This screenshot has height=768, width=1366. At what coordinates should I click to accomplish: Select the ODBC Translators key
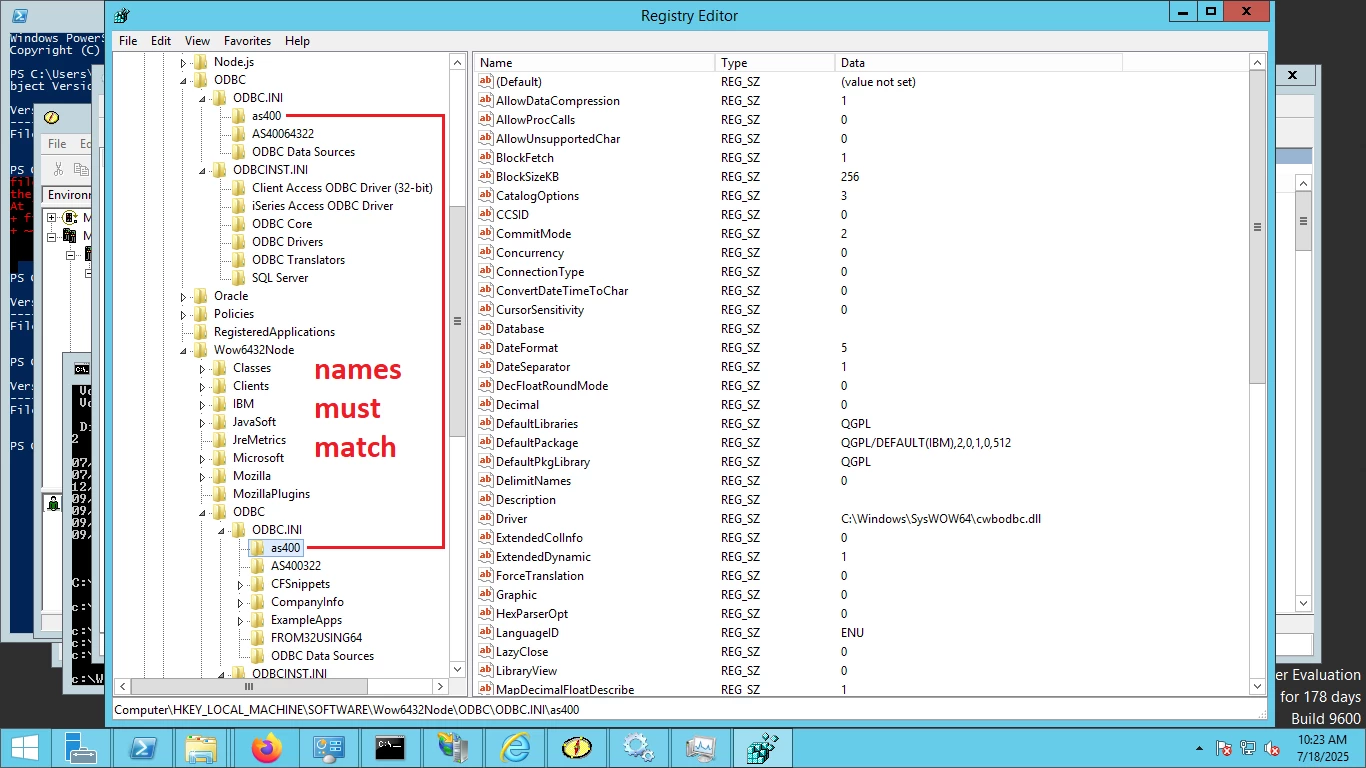pyautogui.click(x=298, y=260)
